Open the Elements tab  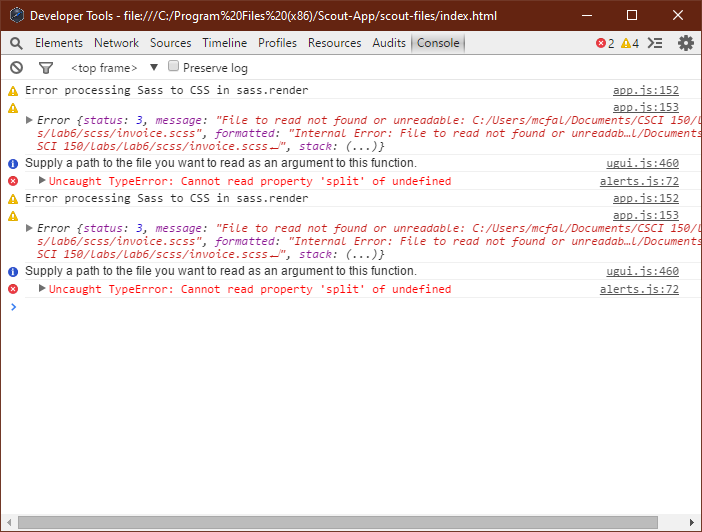59,43
